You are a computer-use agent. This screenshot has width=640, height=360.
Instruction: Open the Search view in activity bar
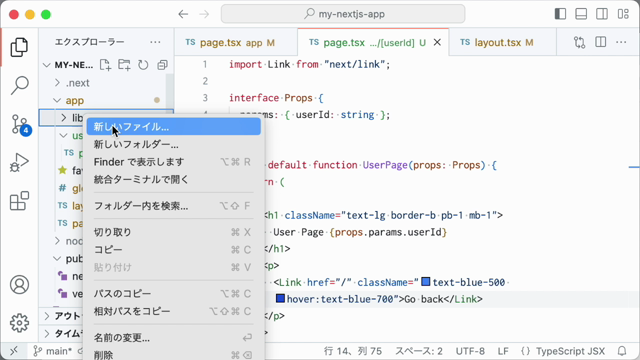click(x=19, y=85)
